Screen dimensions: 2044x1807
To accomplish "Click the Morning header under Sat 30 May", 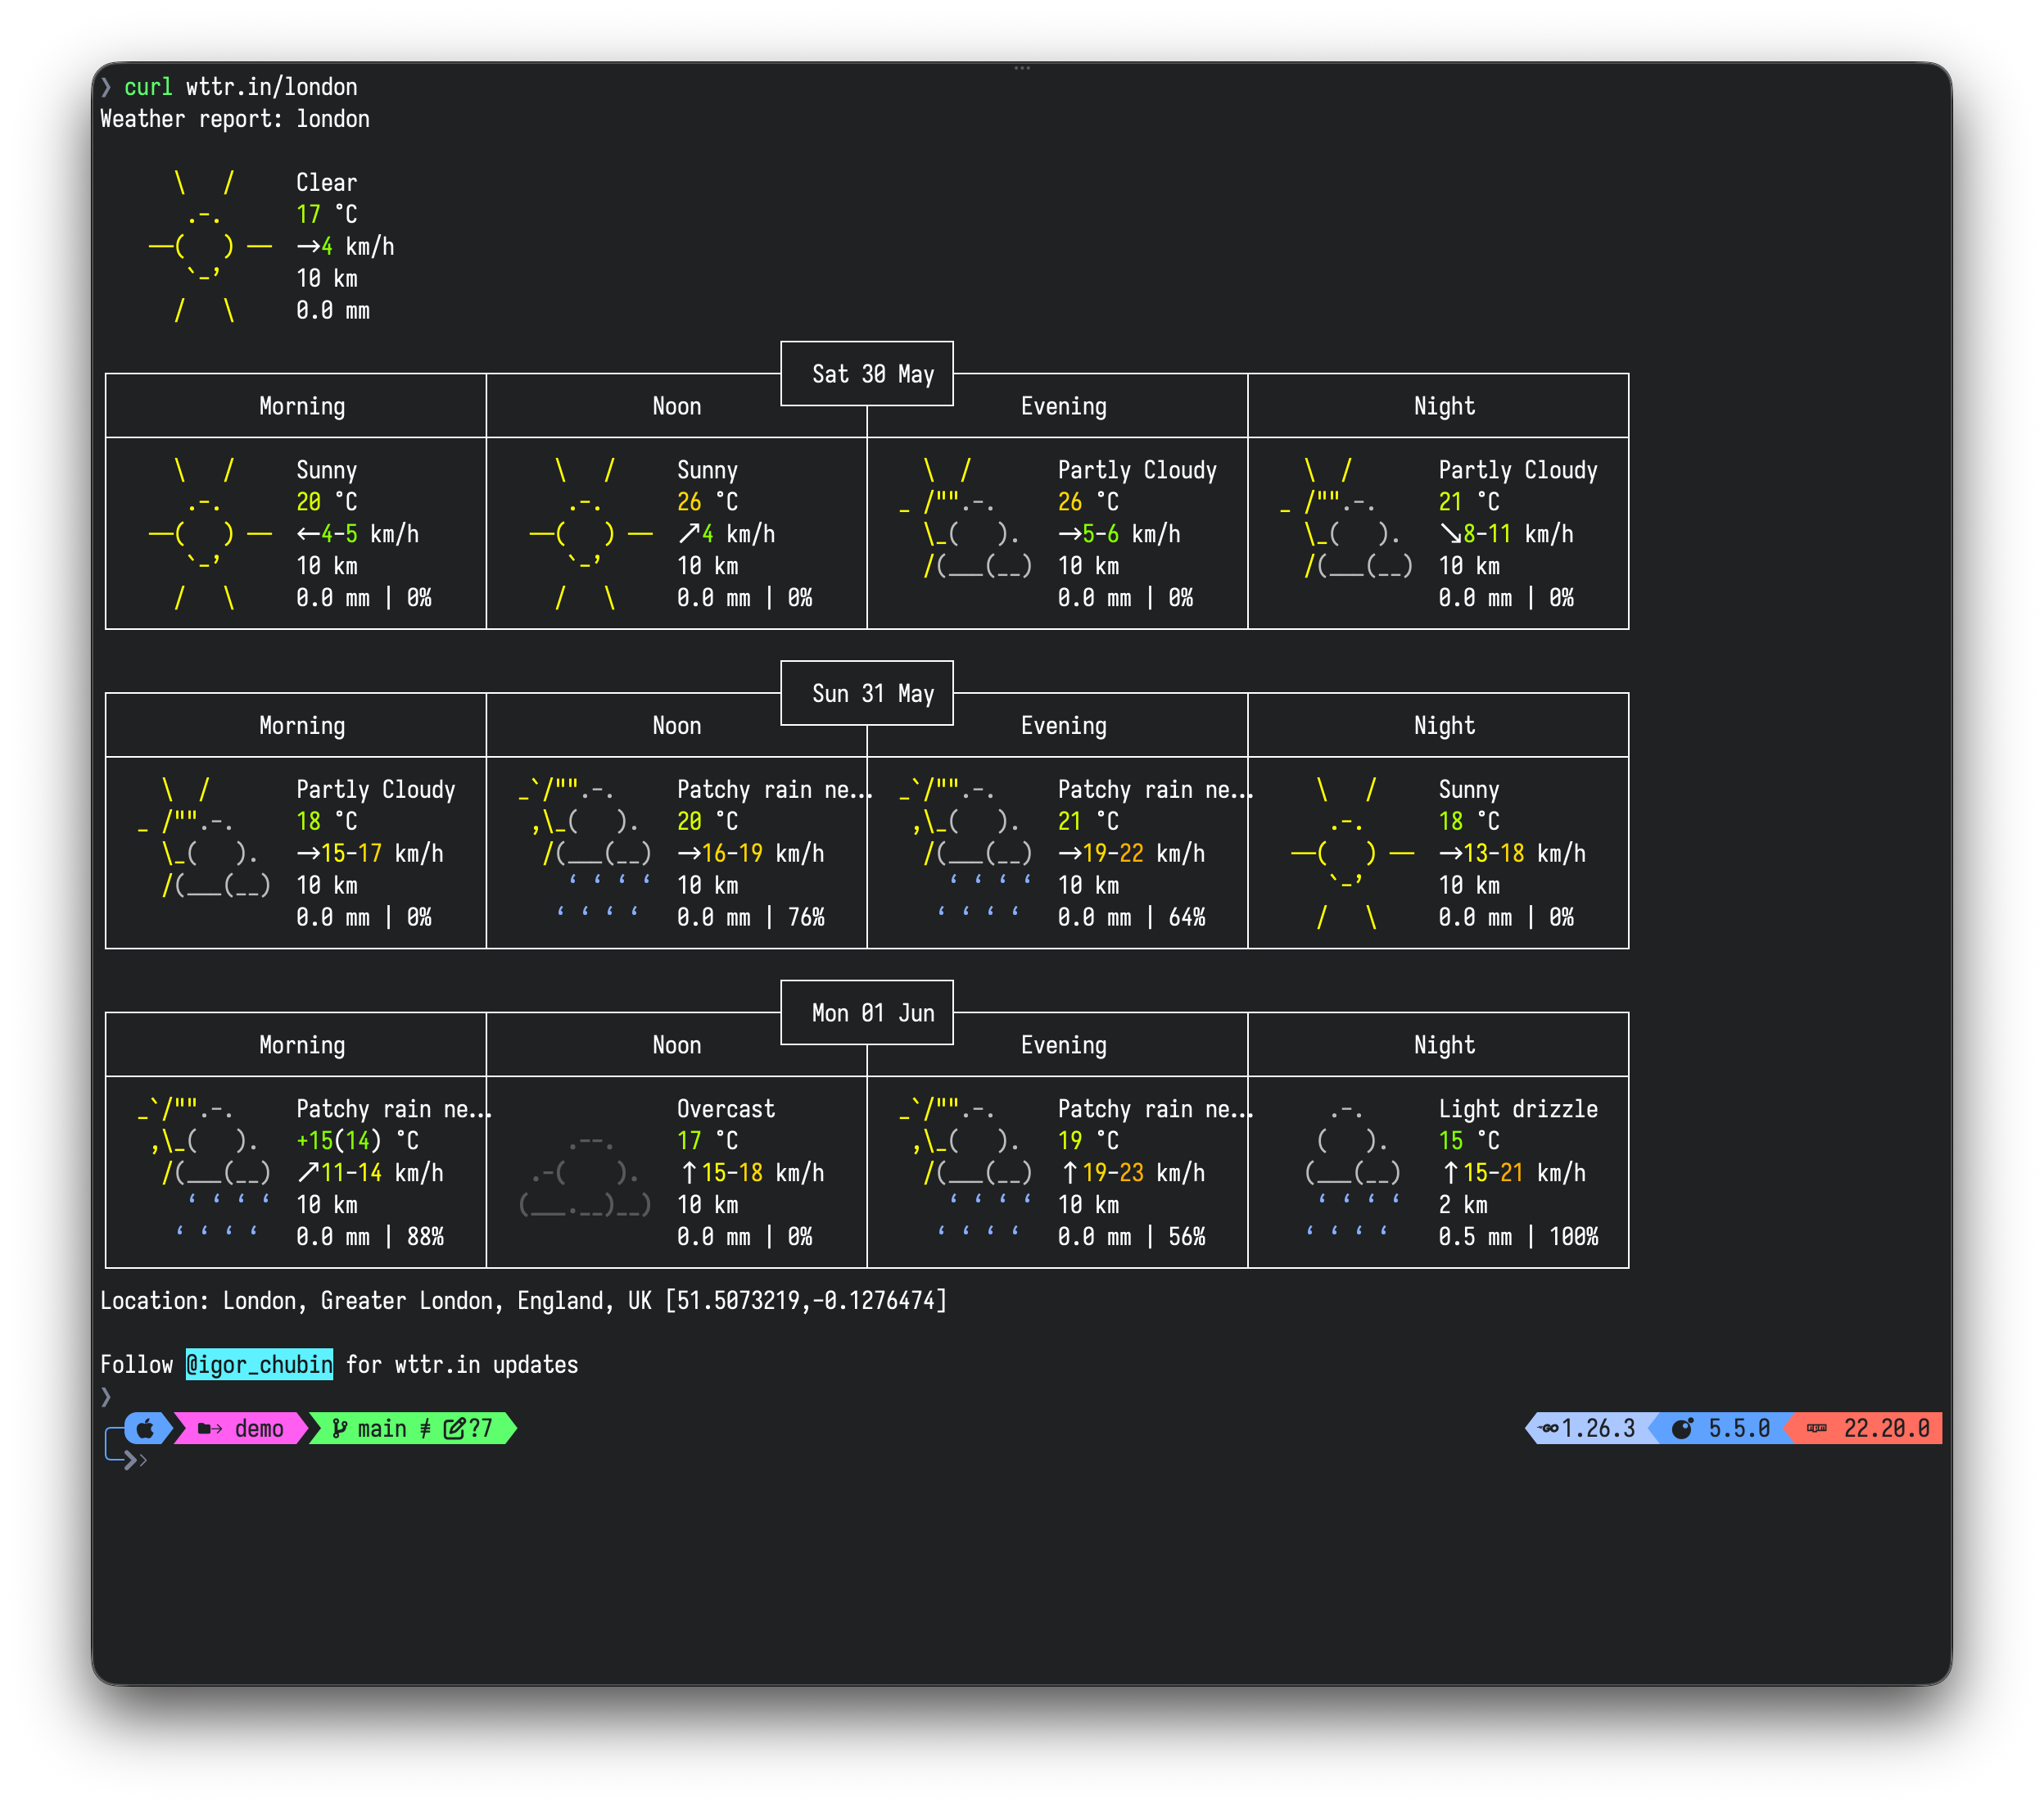I will pyautogui.click(x=302, y=406).
